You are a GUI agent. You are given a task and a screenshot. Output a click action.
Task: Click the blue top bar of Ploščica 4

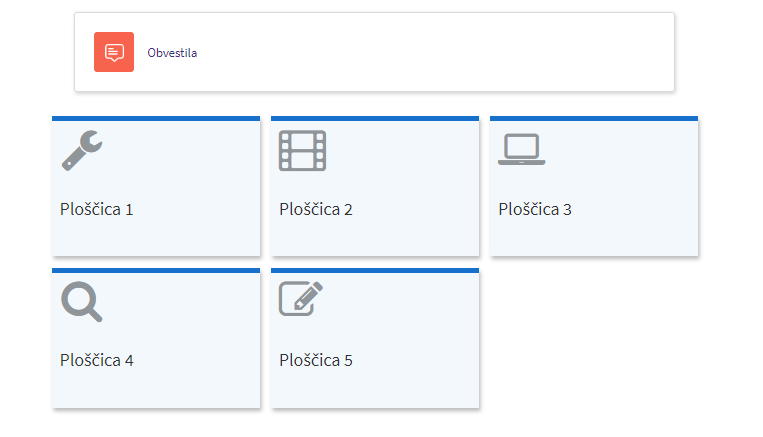pyautogui.click(x=156, y=271)
